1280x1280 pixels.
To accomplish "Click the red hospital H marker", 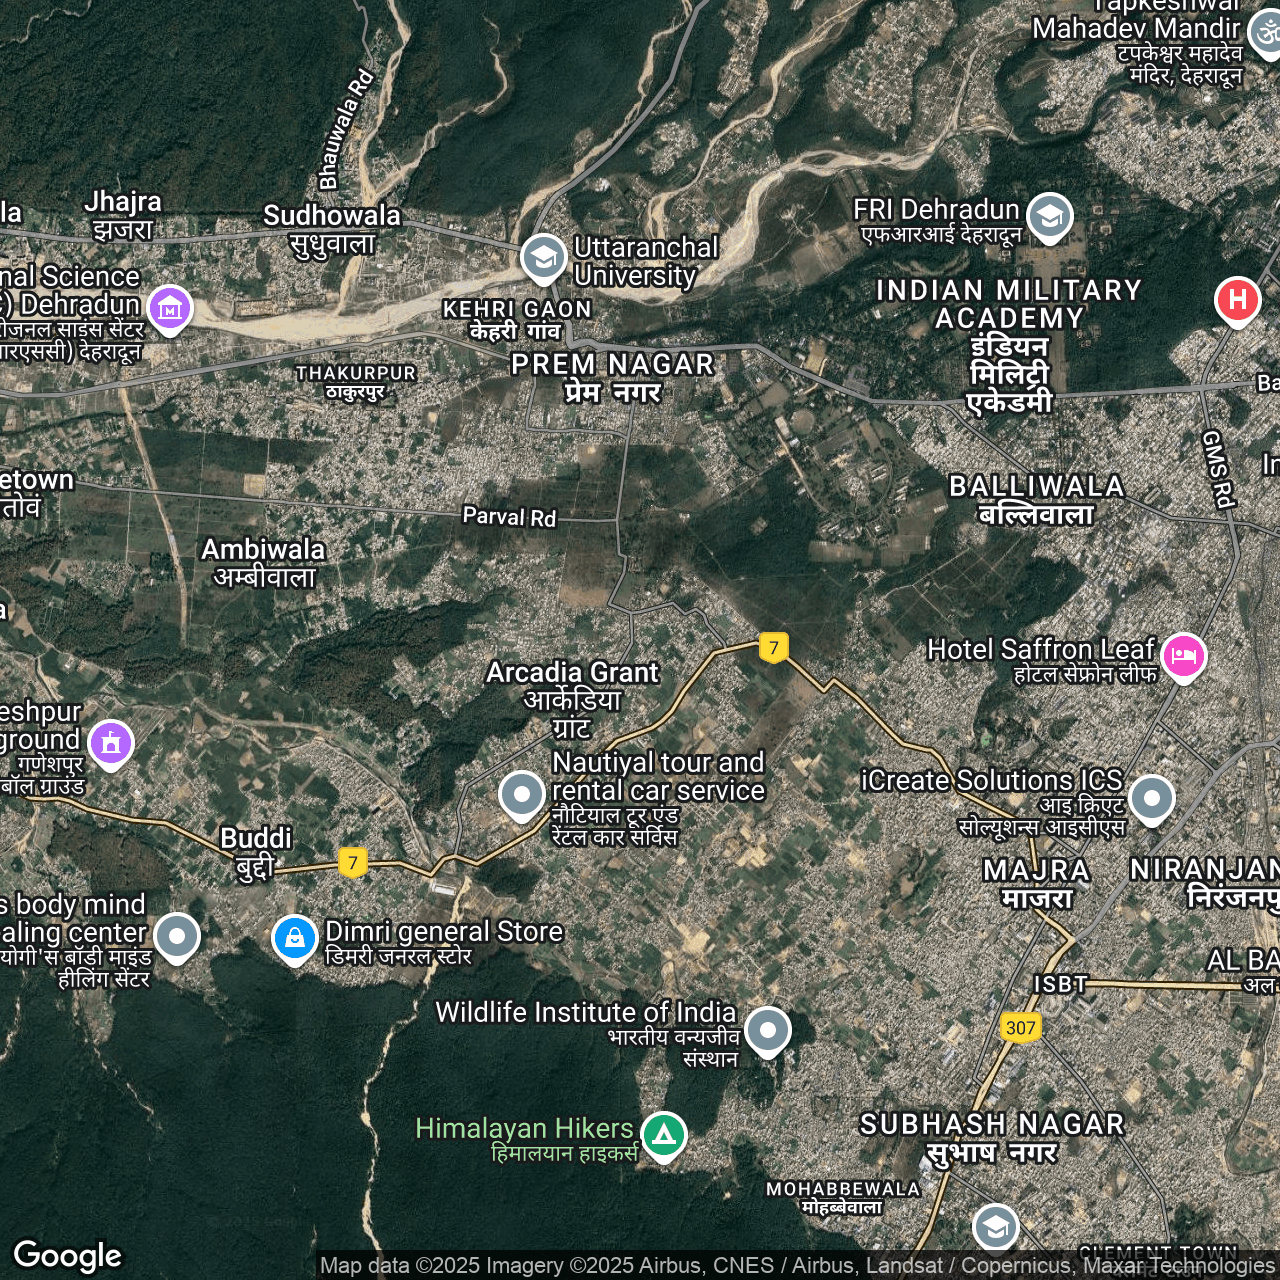I will [1237, 300].
